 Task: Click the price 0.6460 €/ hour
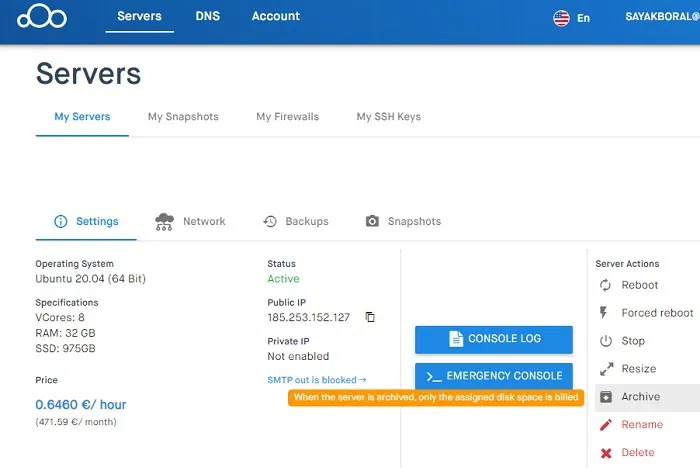81,404
